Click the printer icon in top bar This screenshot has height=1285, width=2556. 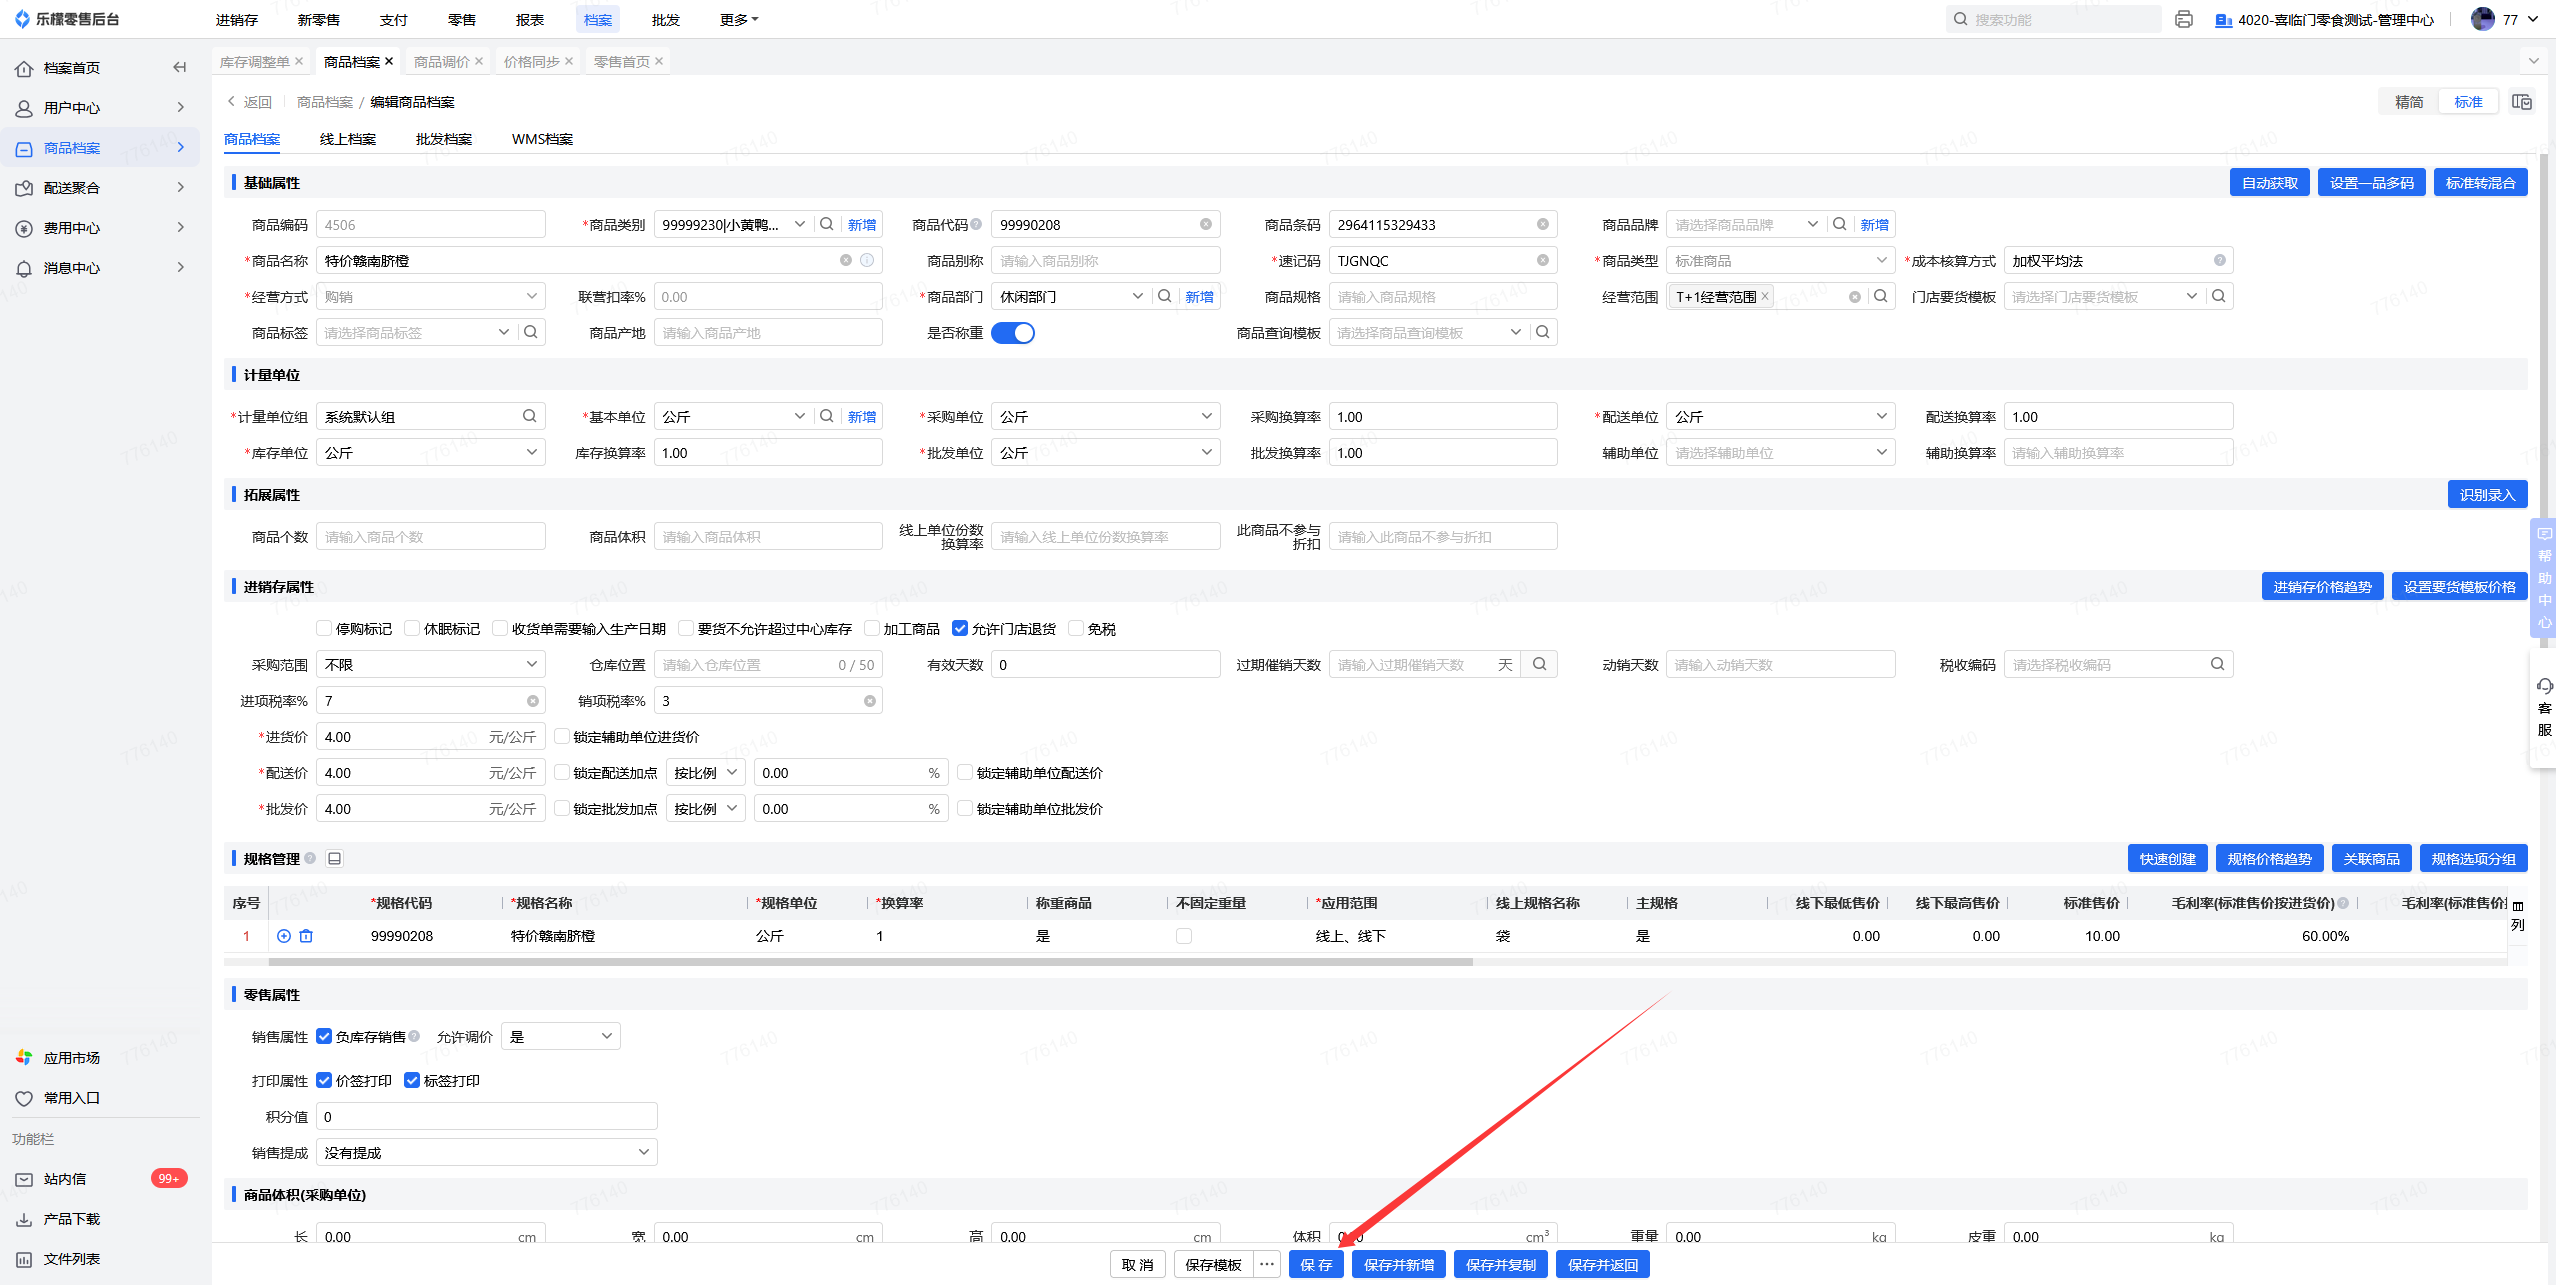(2184, 20)
